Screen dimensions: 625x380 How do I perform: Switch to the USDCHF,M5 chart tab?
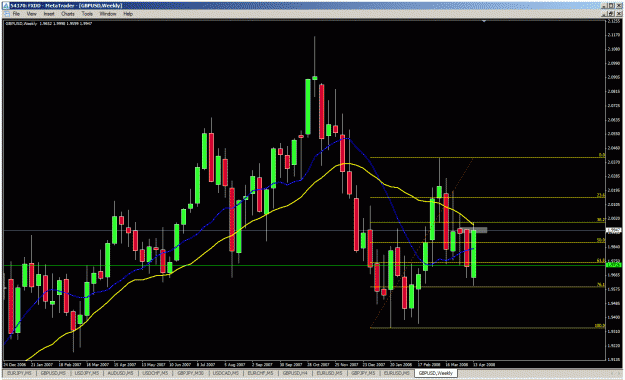pyautogui.click(x=155, y=373)
